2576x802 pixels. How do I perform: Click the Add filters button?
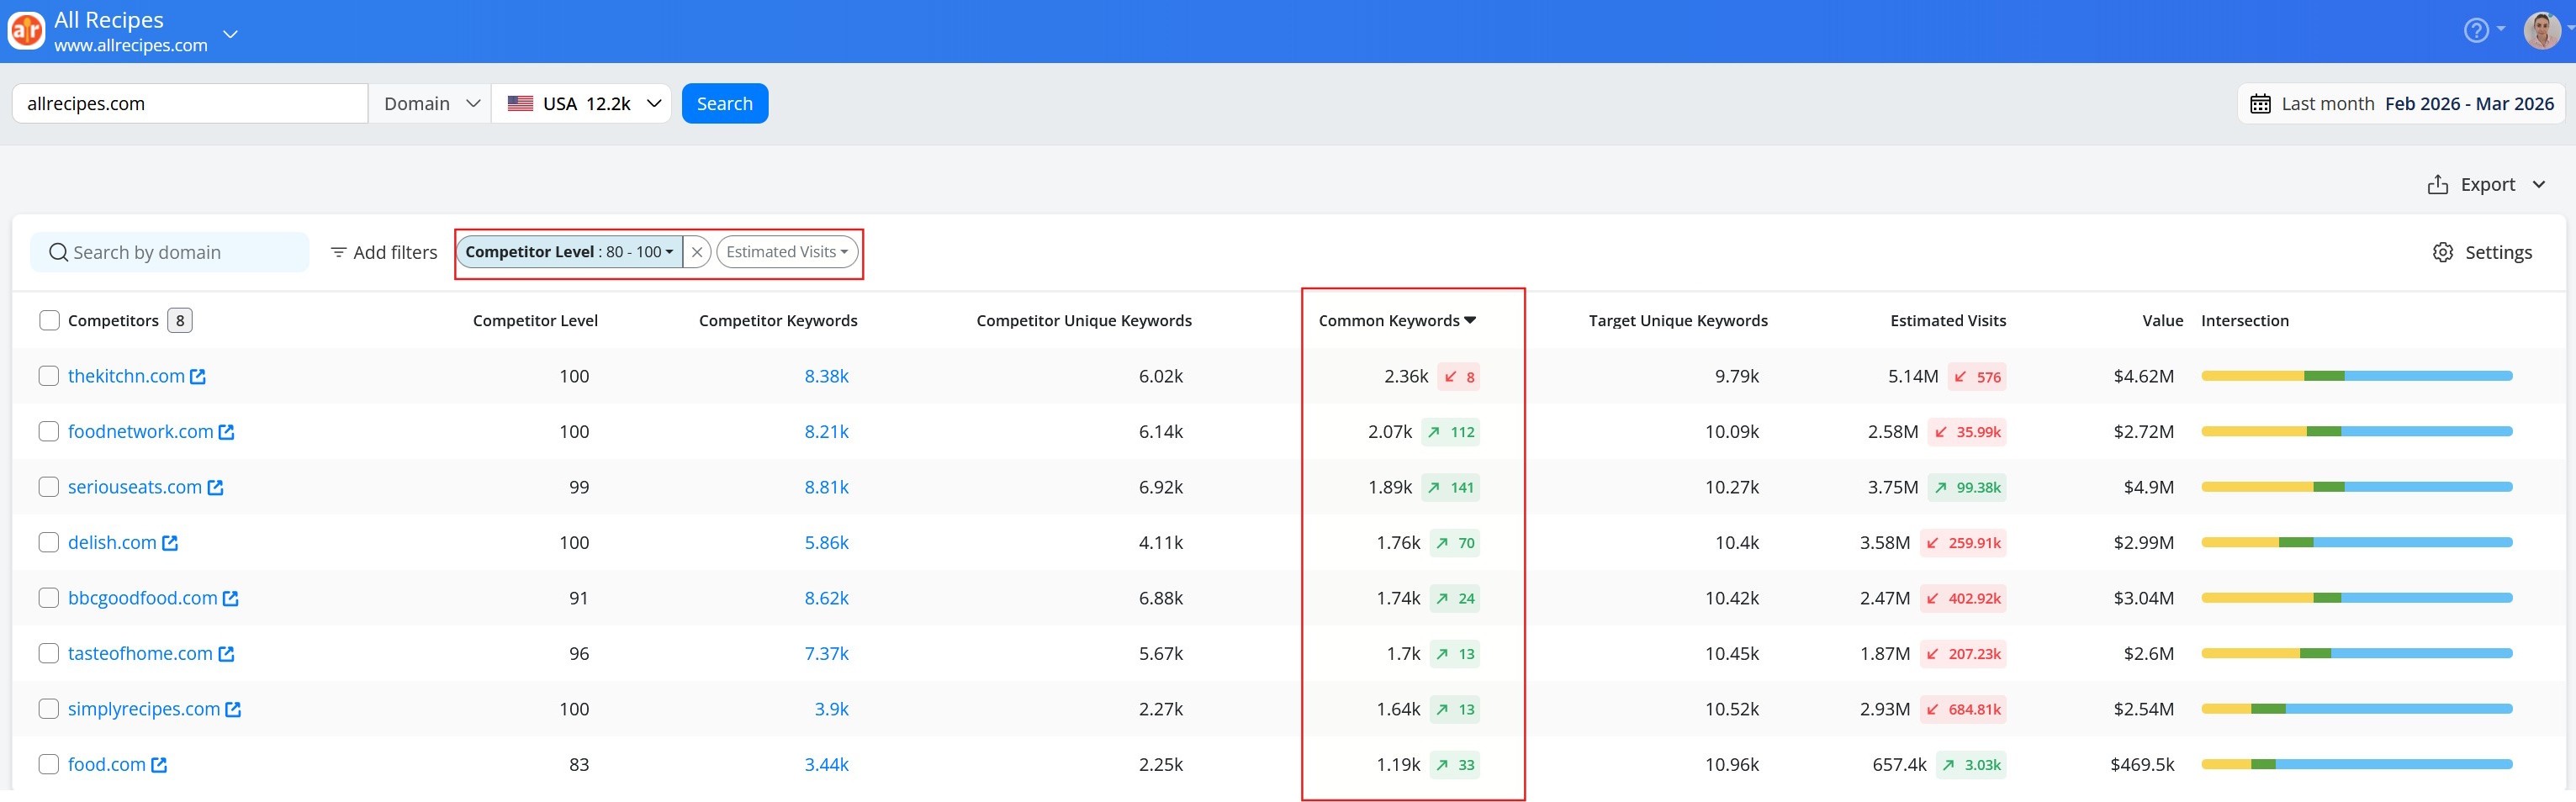click(x=384, y=252)
